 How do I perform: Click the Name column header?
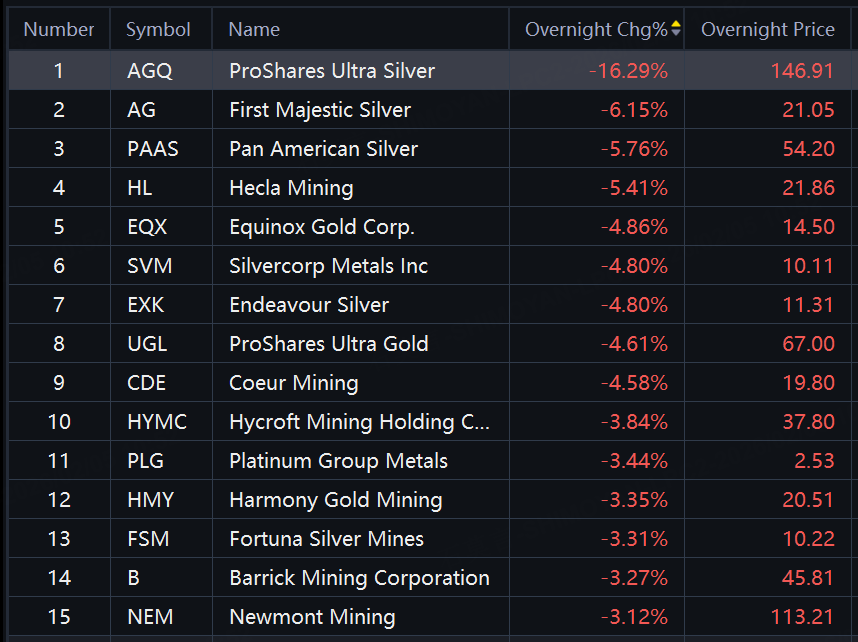pos(254,30)
